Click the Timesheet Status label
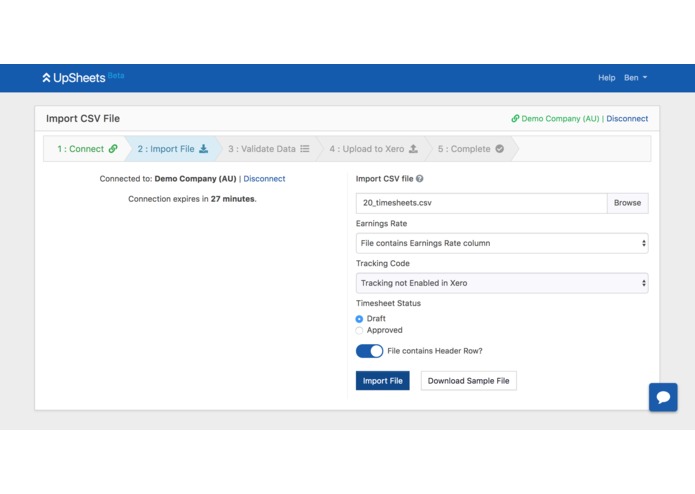This screenshot has width=695, height=494. tap(388, 303)
